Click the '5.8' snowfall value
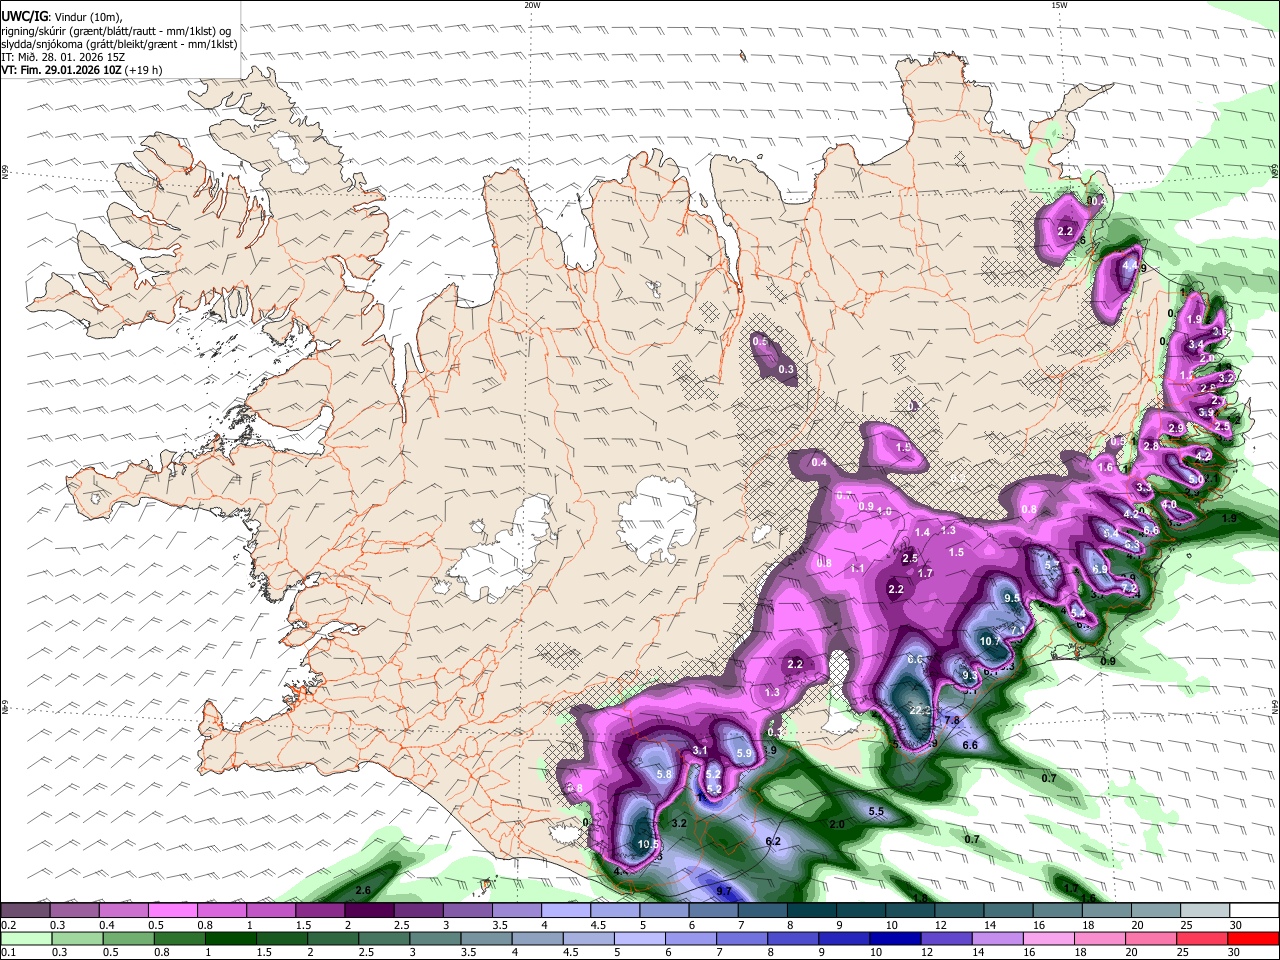 click(663, 774)
